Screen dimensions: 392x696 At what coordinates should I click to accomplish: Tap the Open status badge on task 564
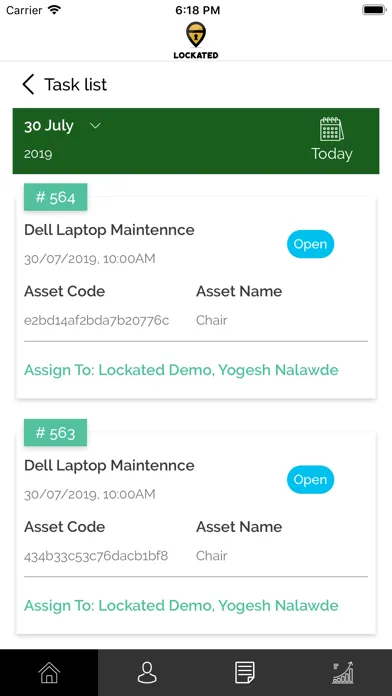pos(310,244)
